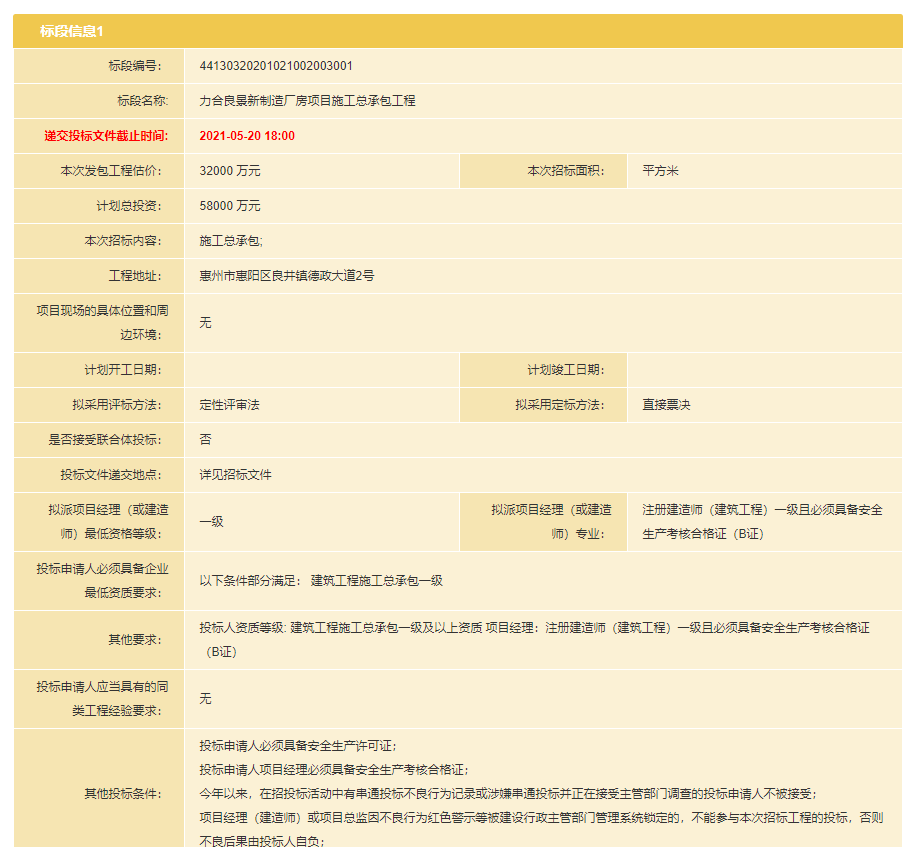Click the 直接票决 award method value
Screen dimensions: 906x847
click(666, 405)
